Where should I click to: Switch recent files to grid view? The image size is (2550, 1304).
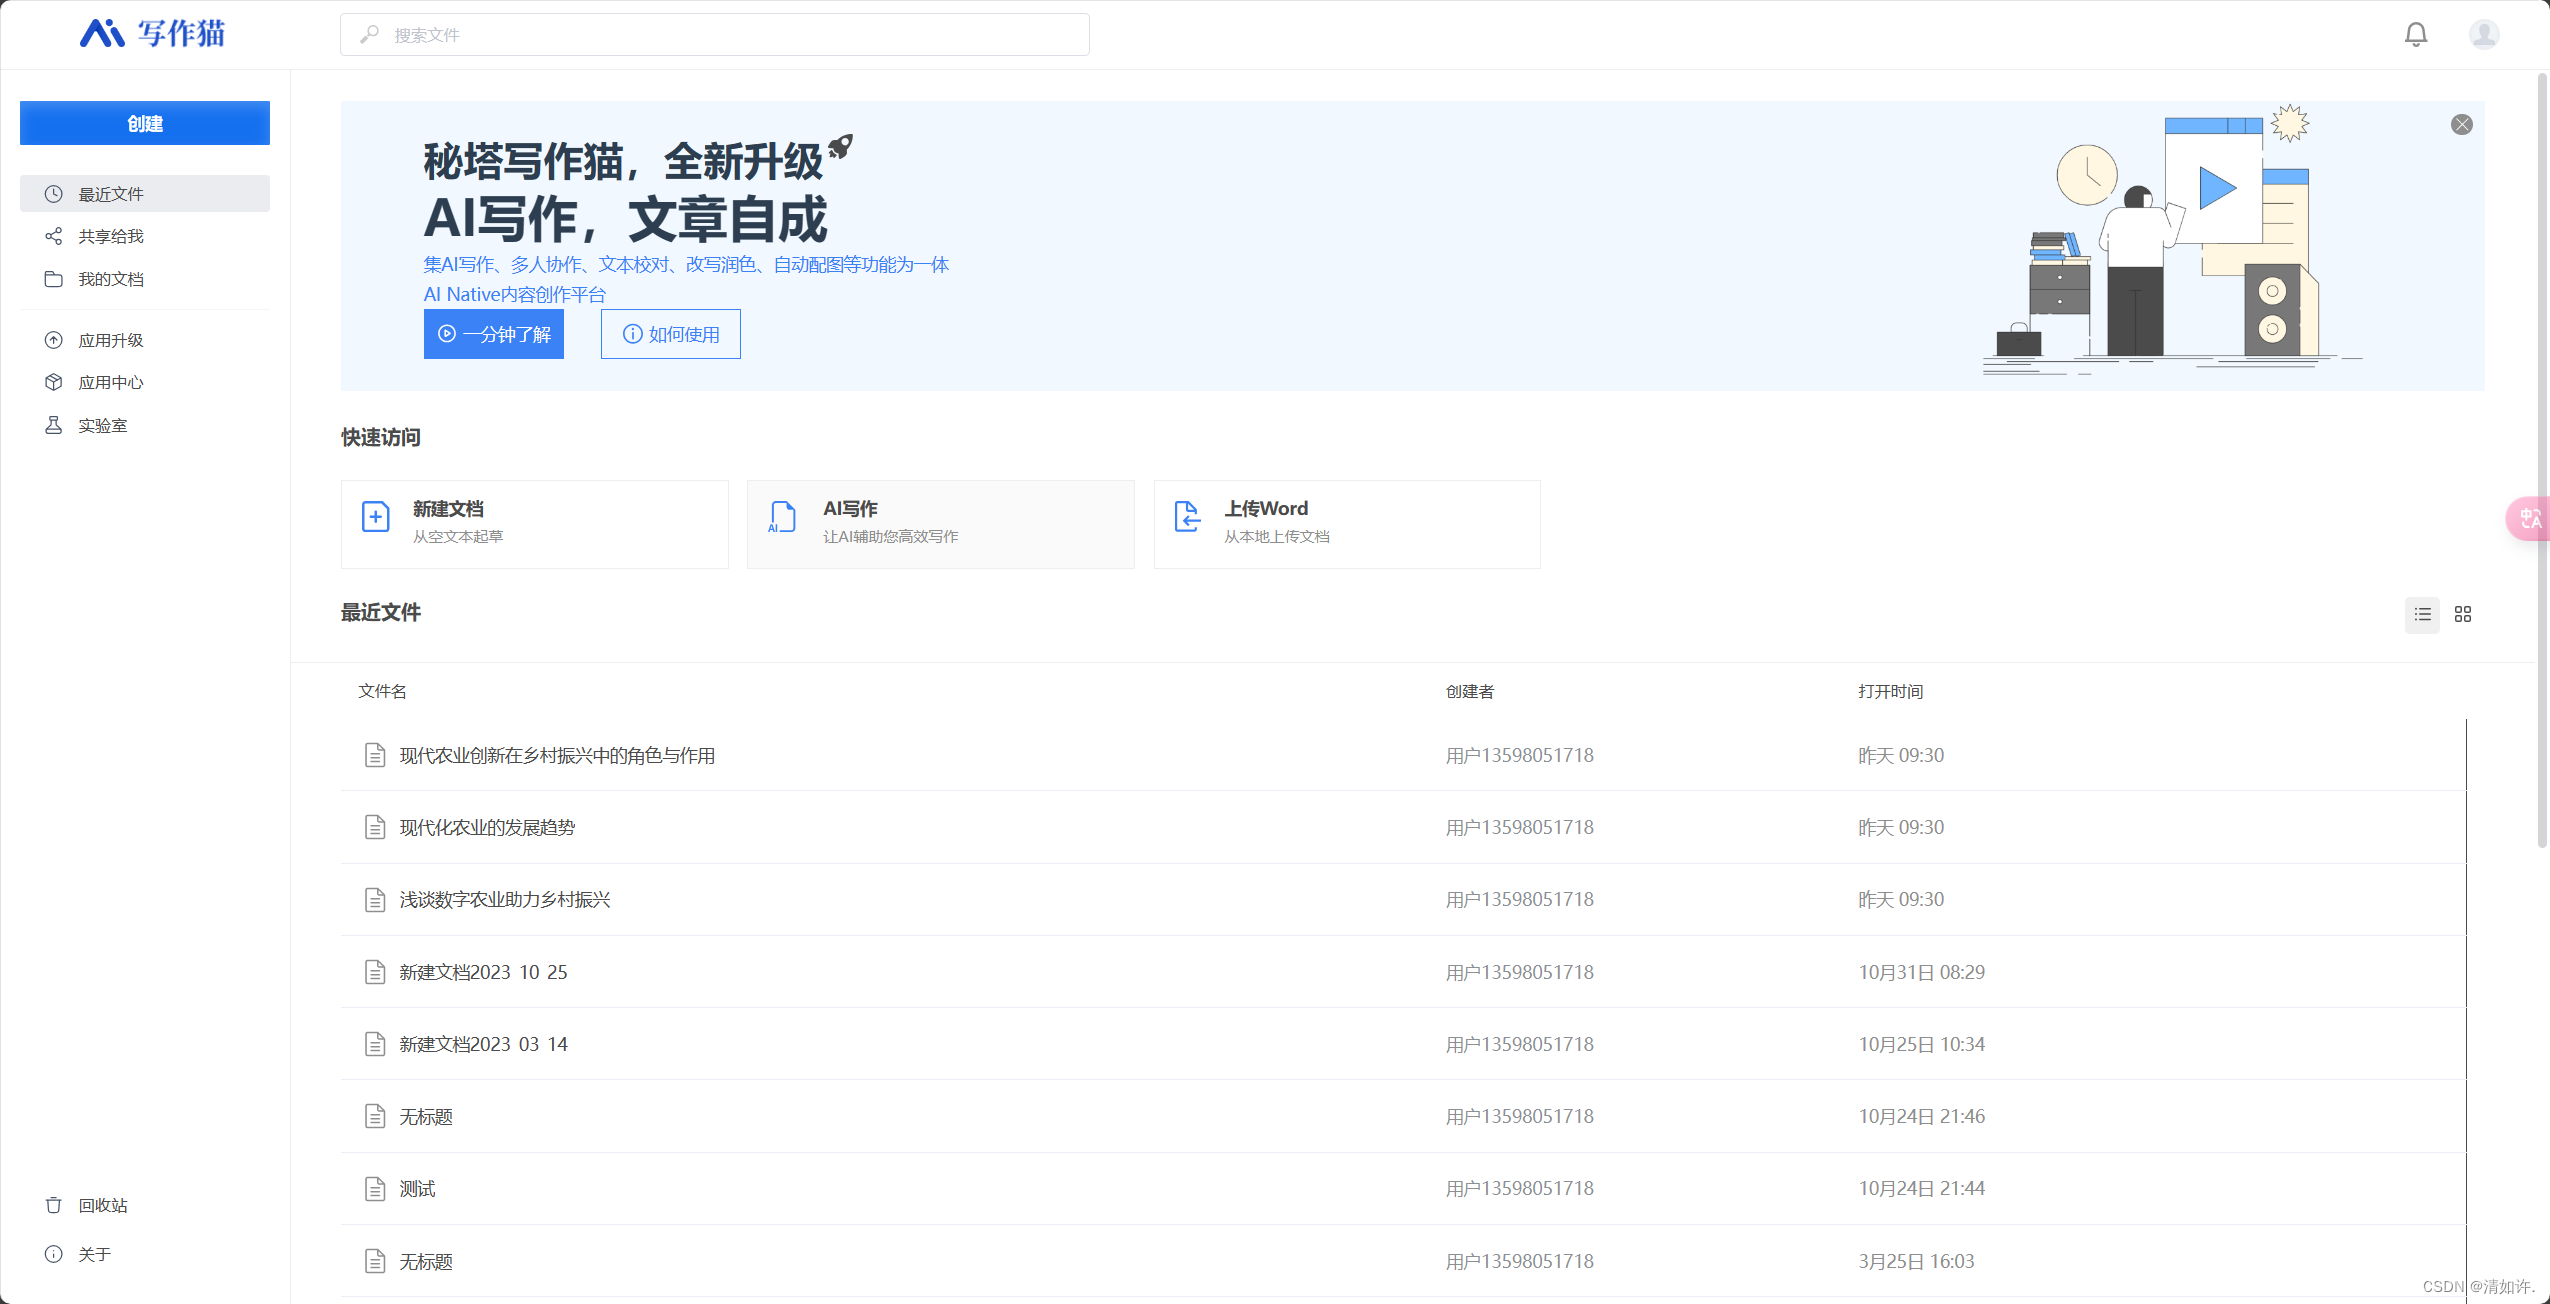[2463, 614]
